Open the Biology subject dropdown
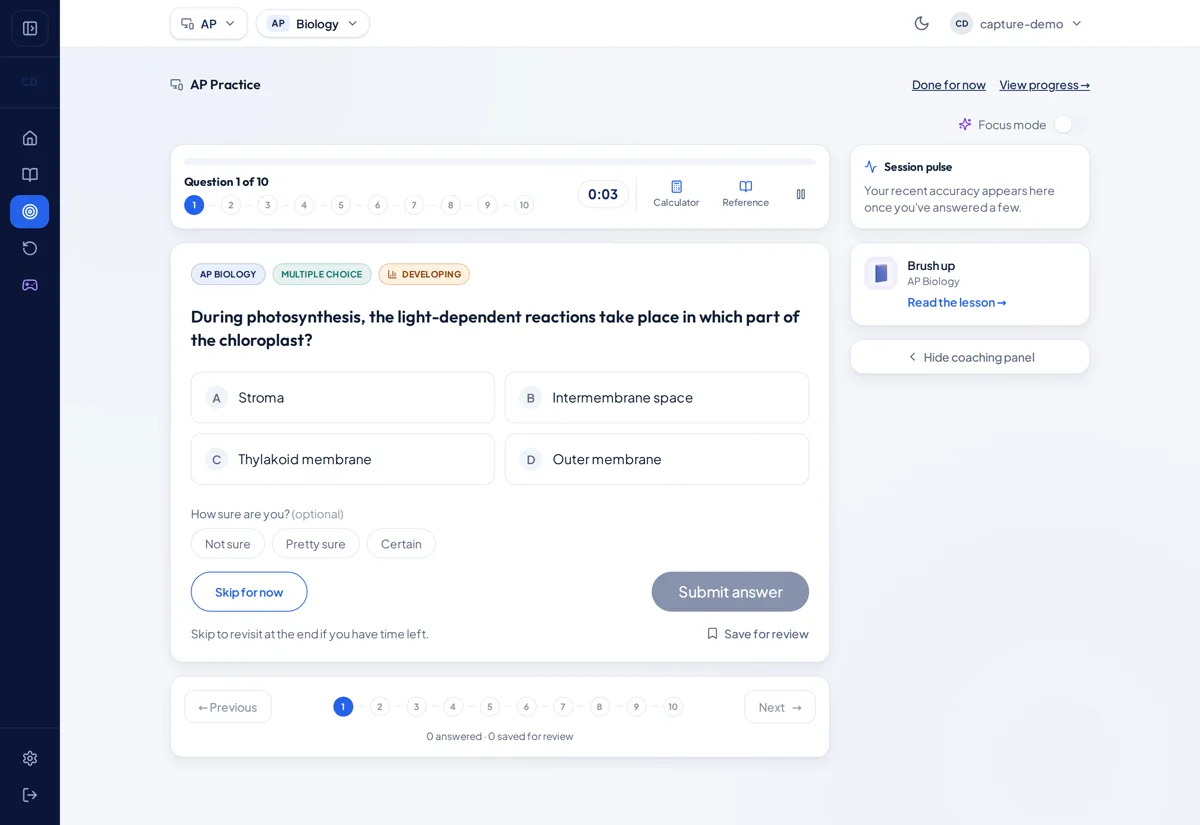1200x825 pixels. click(313, 23)
